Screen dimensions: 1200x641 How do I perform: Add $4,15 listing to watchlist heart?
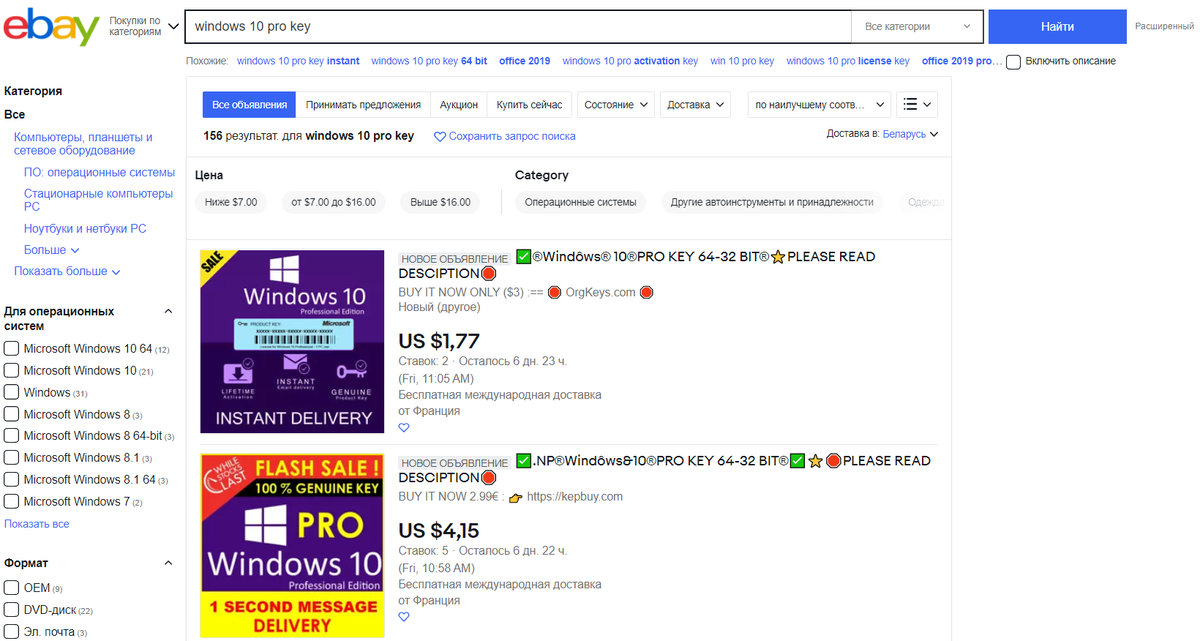tap(404, 617)
